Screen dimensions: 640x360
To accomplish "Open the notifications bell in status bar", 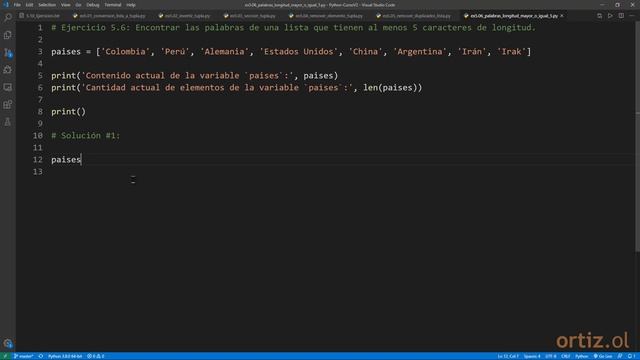I will (x=632, y=356).
